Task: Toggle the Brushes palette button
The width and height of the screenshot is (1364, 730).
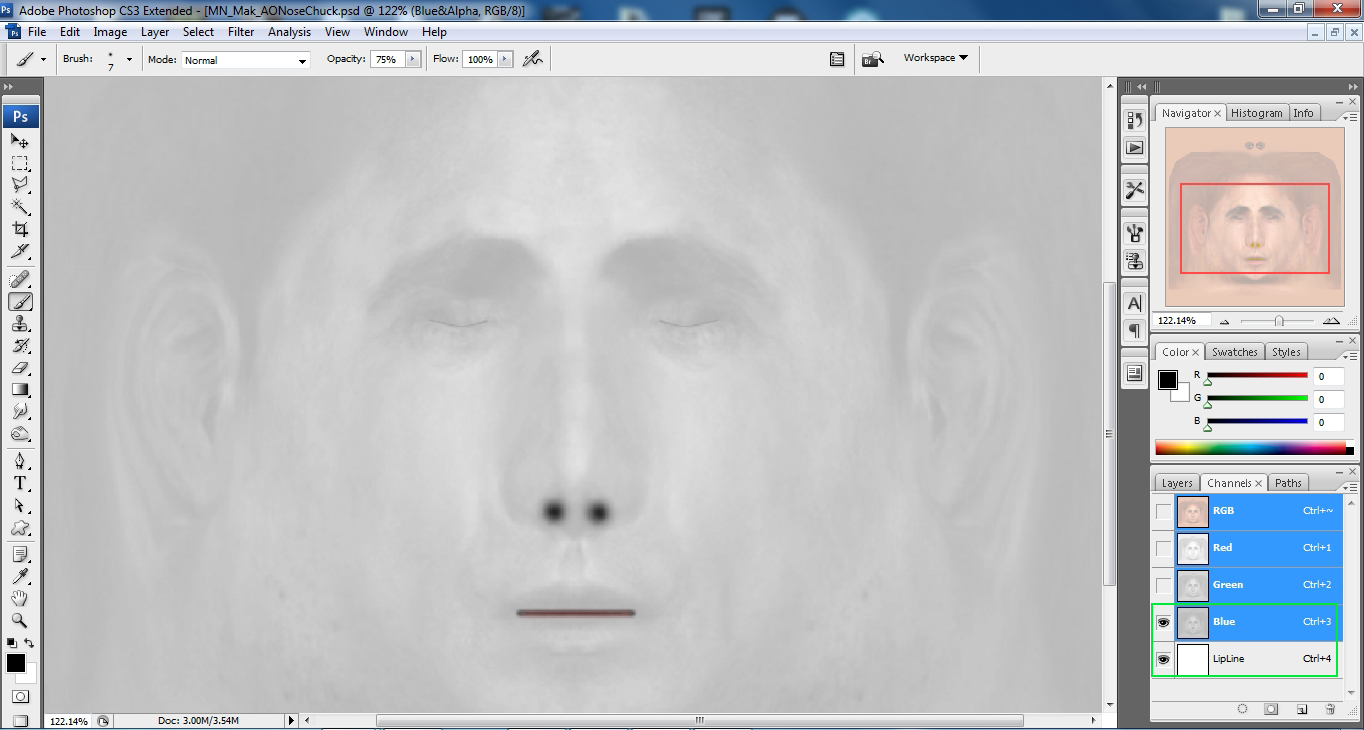Action: click(x=837, y=59)
